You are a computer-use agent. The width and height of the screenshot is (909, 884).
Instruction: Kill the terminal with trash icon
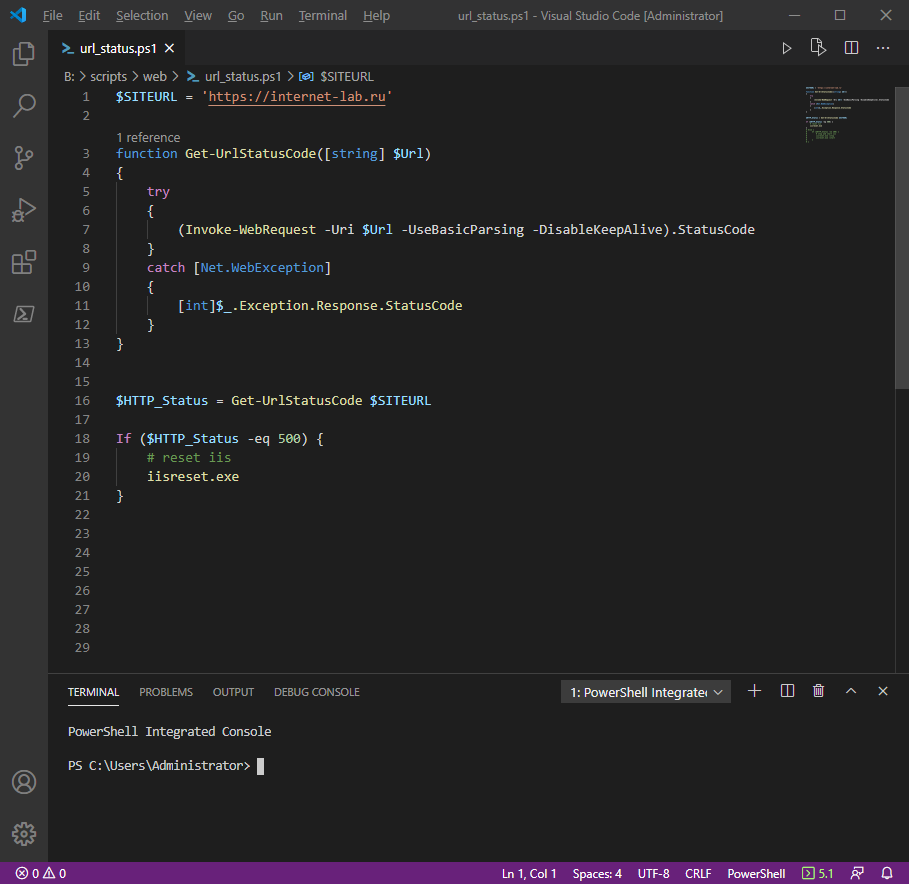click(x=819, y=691)
